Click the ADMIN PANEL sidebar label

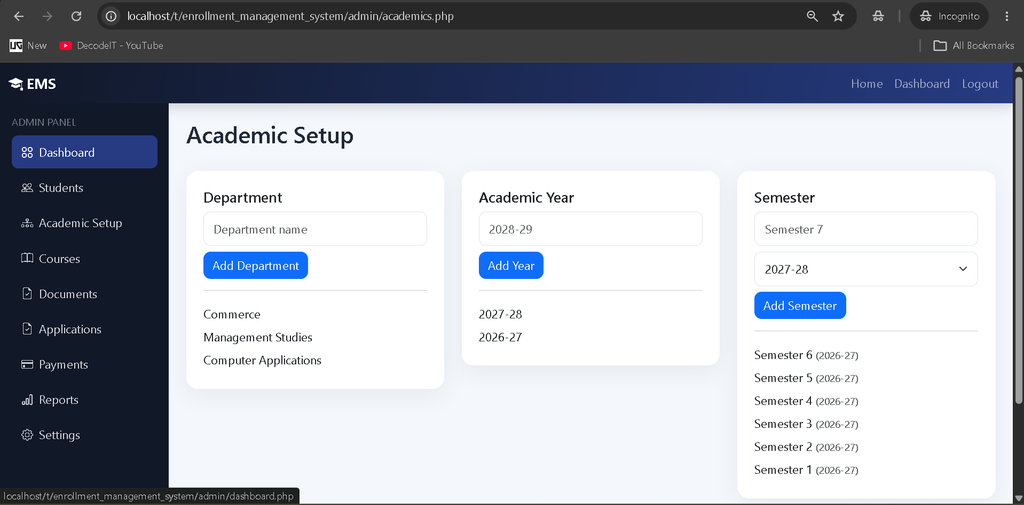click(x=44, y=122)
